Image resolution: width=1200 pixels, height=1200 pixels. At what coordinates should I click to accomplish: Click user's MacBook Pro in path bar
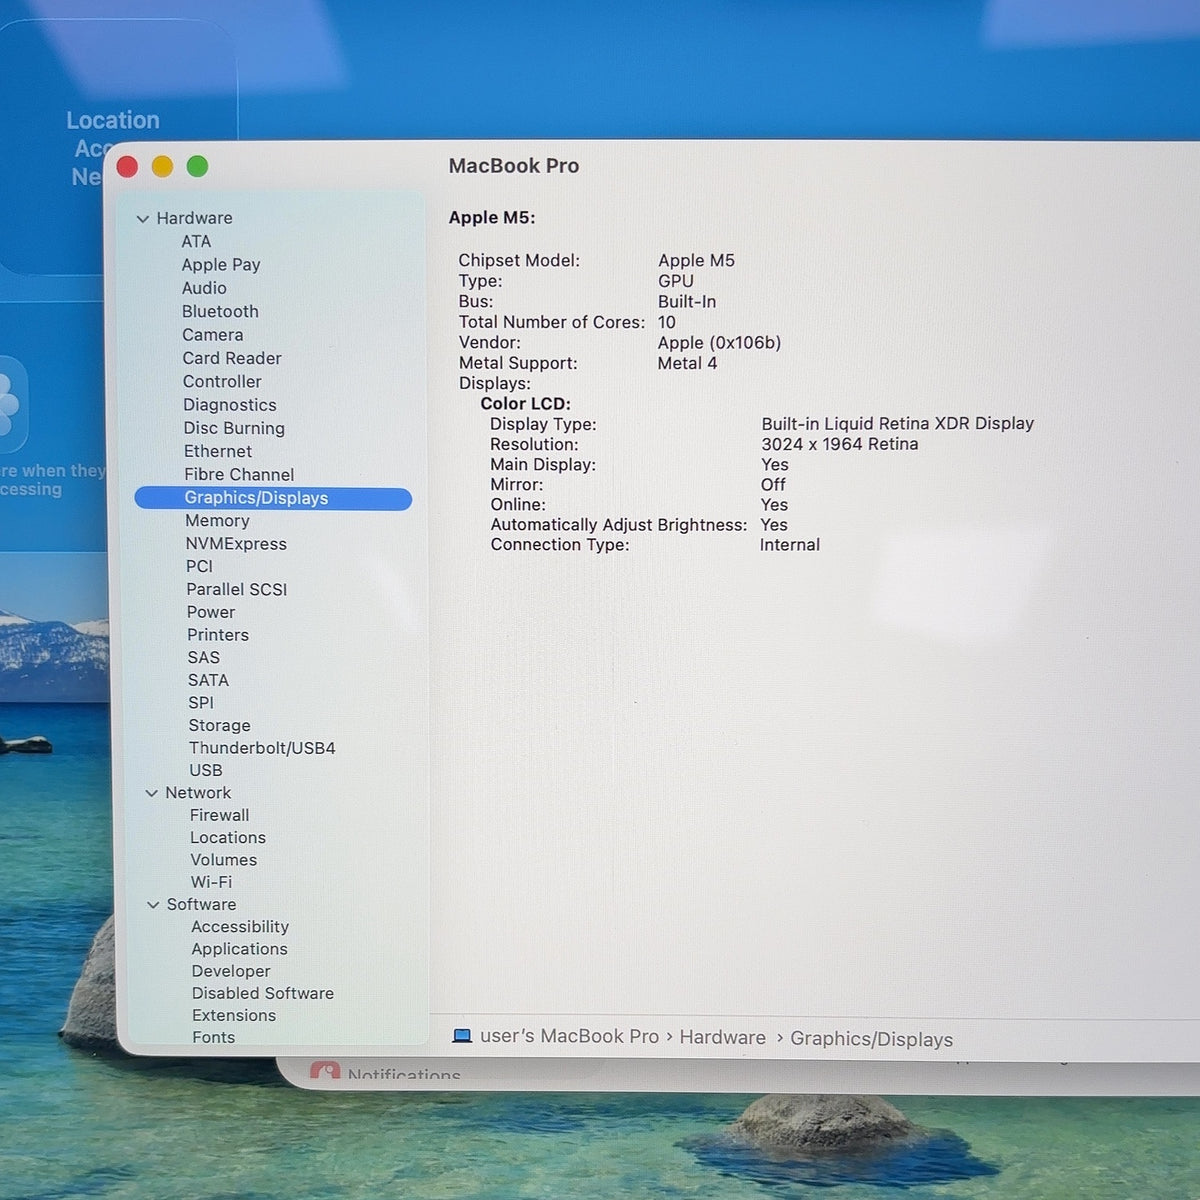(569, 1036)
